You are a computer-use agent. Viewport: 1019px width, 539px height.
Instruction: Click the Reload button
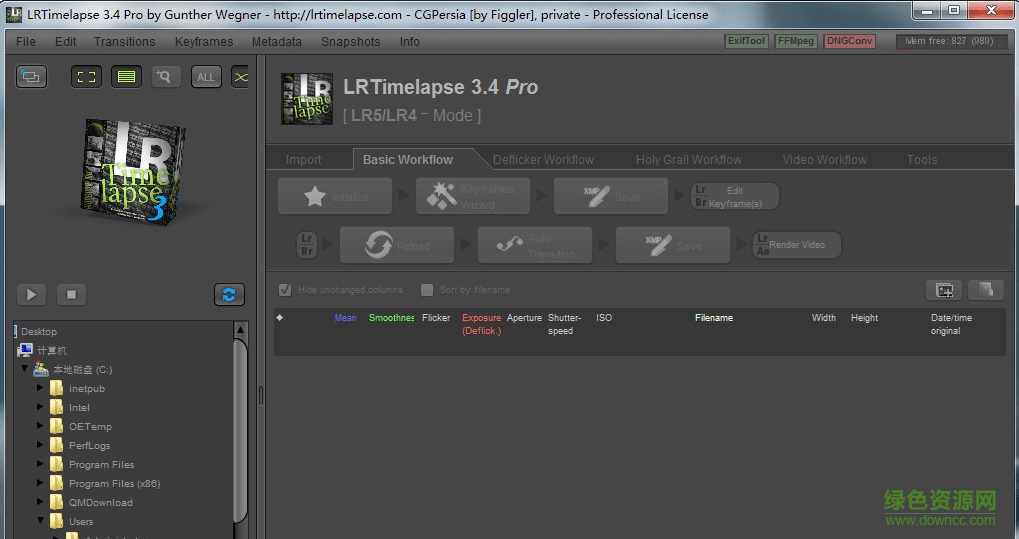tap(397, 245)
